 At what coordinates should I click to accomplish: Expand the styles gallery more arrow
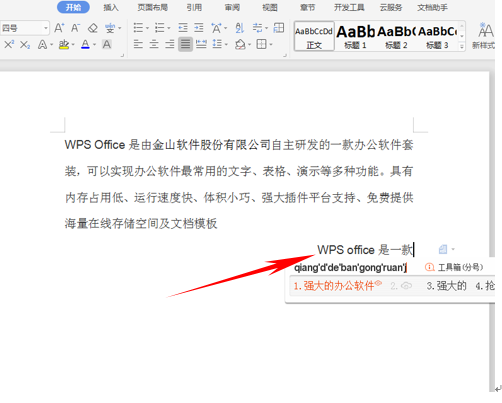pos(462,47)
